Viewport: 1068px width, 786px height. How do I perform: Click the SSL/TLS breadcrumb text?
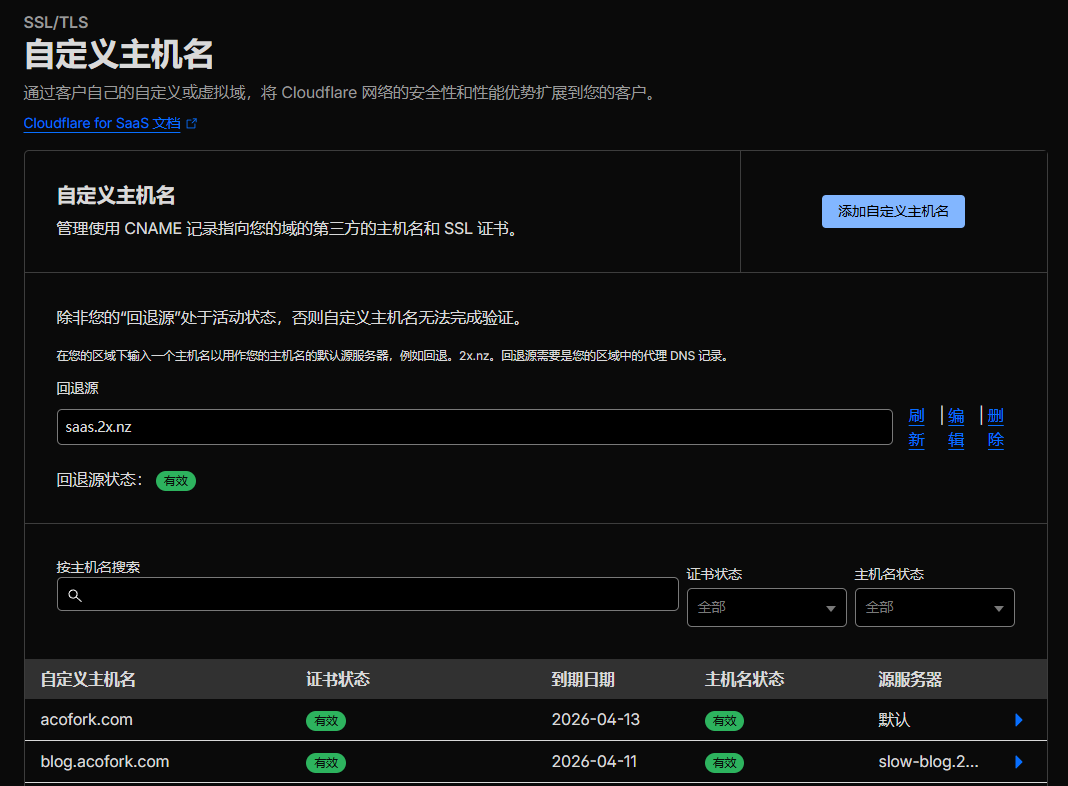pyautogui.click(x=56, y=22)
